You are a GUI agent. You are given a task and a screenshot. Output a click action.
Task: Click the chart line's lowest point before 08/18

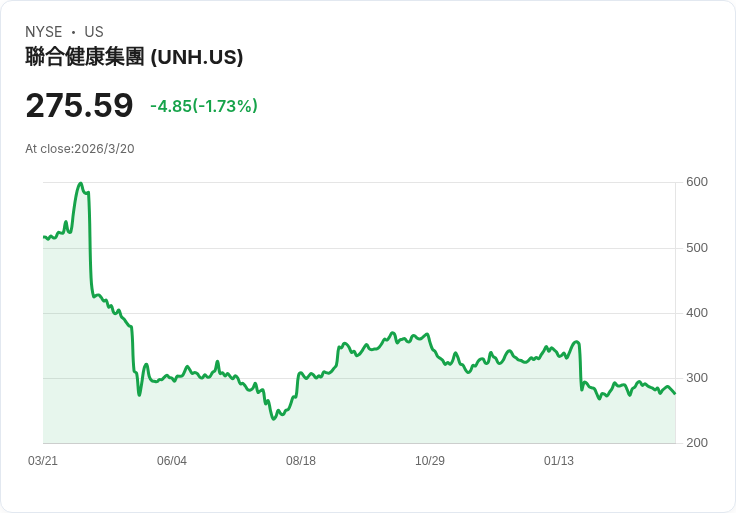point(273,419)
